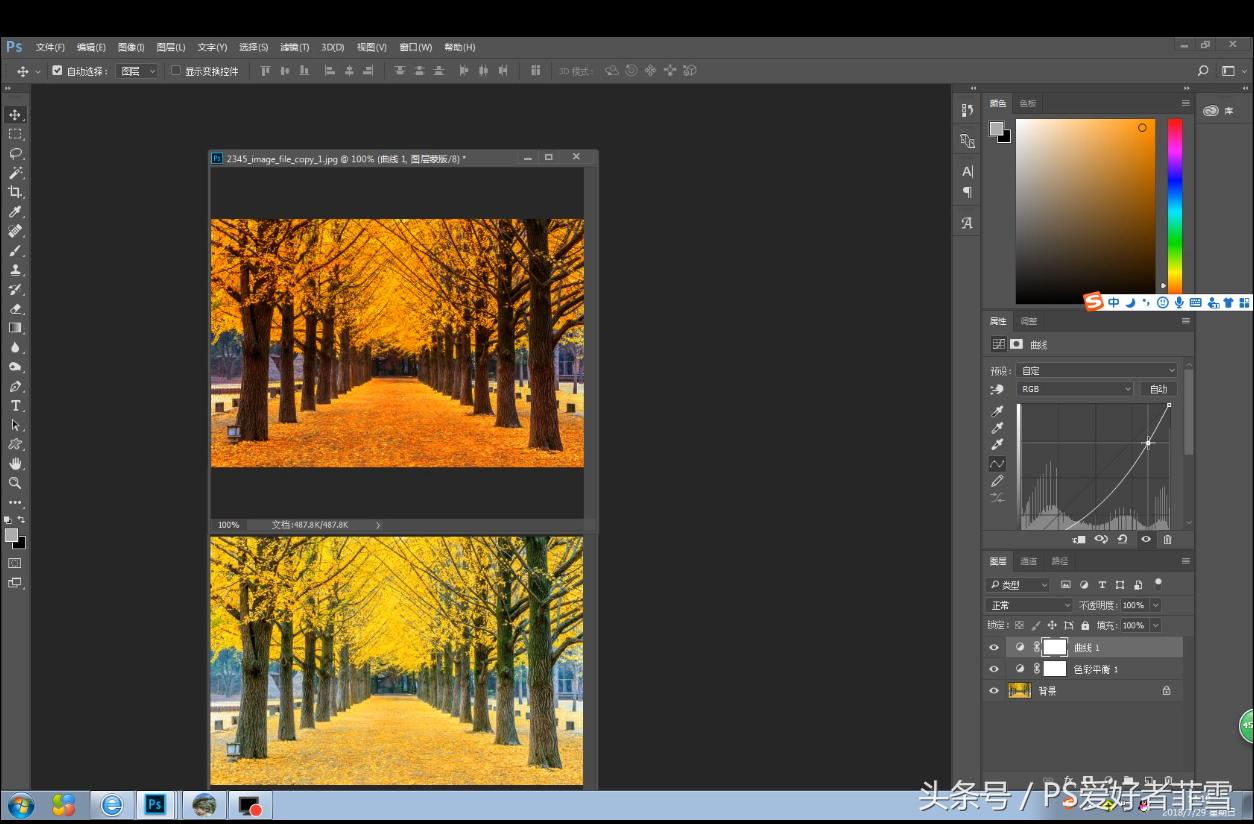
Task: Toggle the 自动选择 checkbox
Action: (57, 71)
